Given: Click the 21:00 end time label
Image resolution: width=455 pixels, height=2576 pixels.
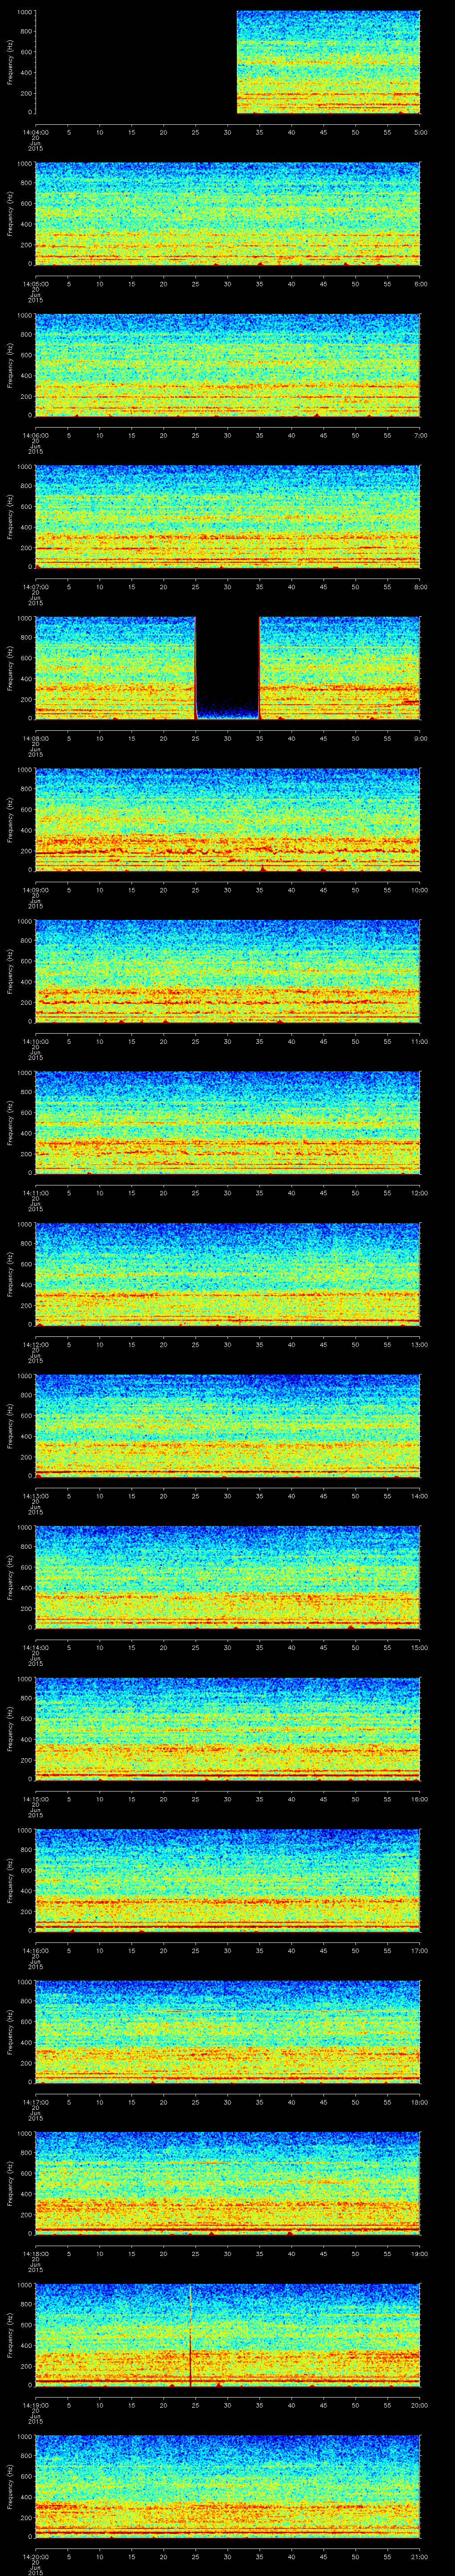Looking at the screenshot, I should [x=420, y=2557].
